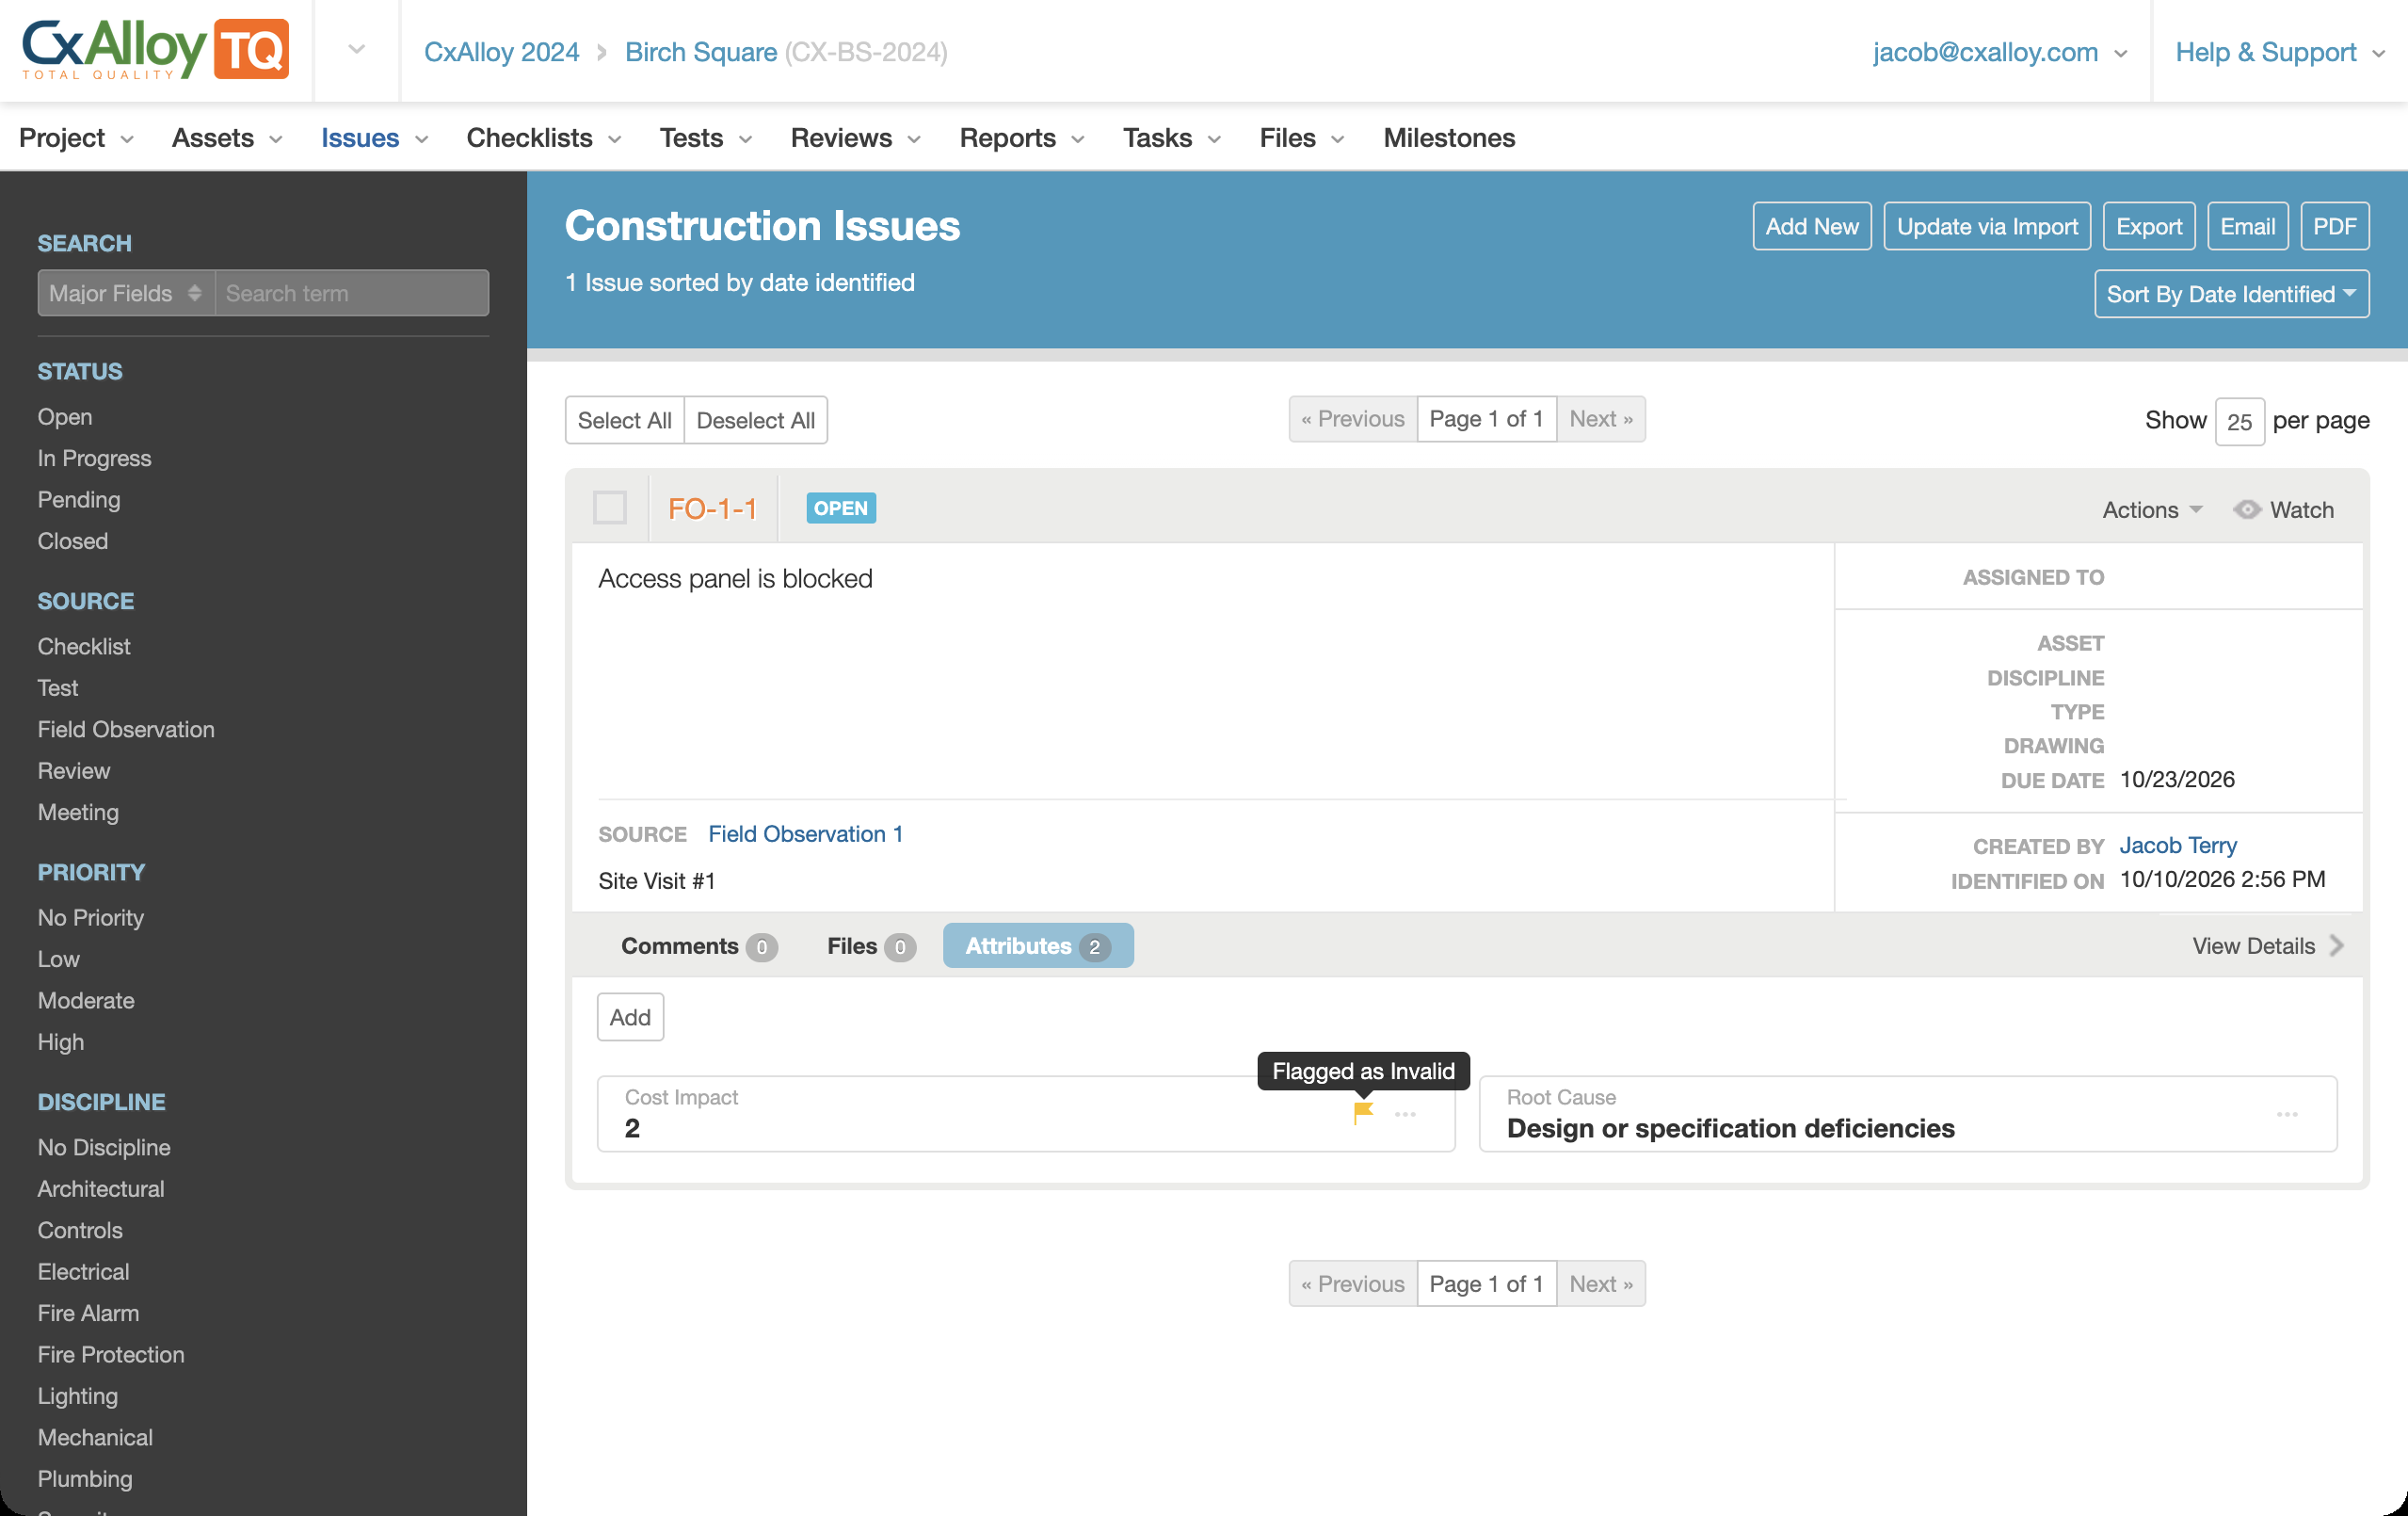The height and width of the screenshot is (1516, 2408).
Task: Switch to the Files tab of the issue
Action: [x=871, y=946]
